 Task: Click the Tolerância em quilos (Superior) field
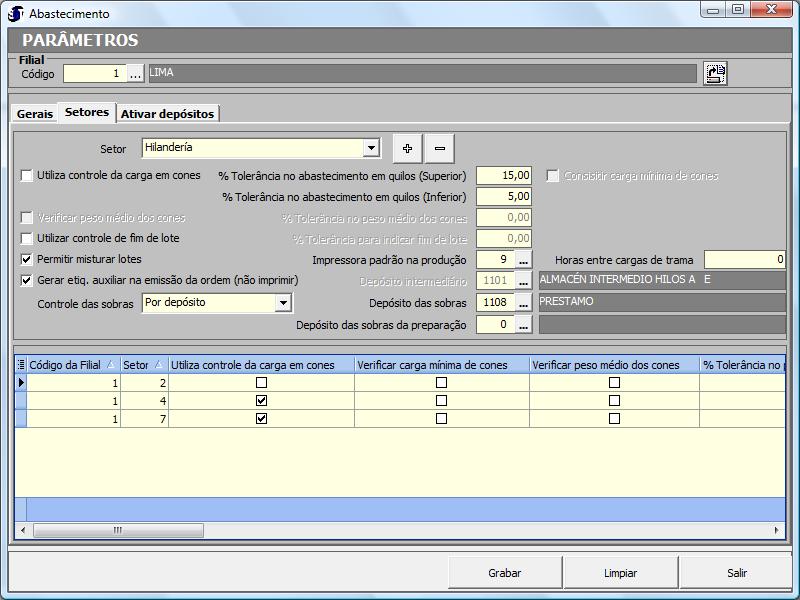pos(504,175)
